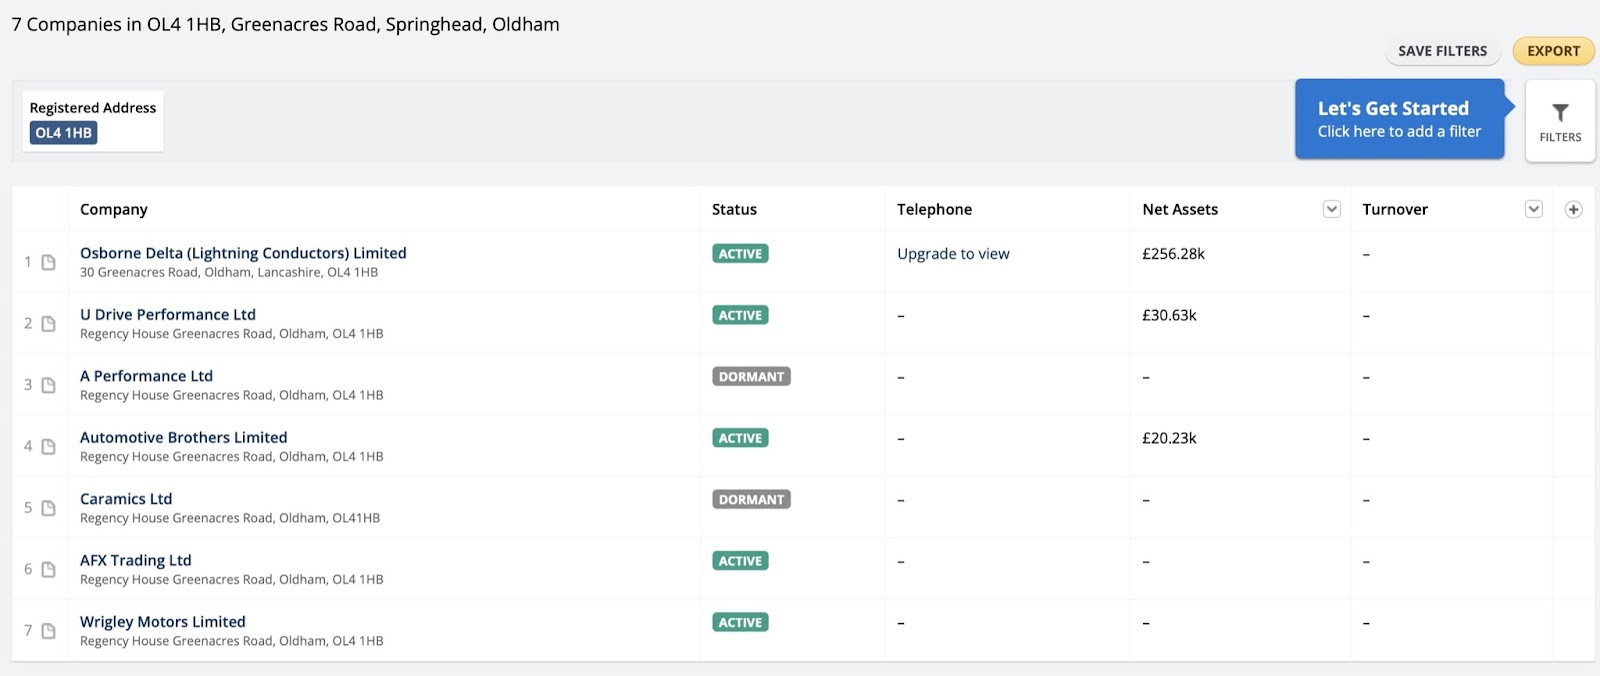Click address 30 Greenacres Road, Oldham, Lancashire
This screenshot has height=676, width=1600.
[229, 273]
